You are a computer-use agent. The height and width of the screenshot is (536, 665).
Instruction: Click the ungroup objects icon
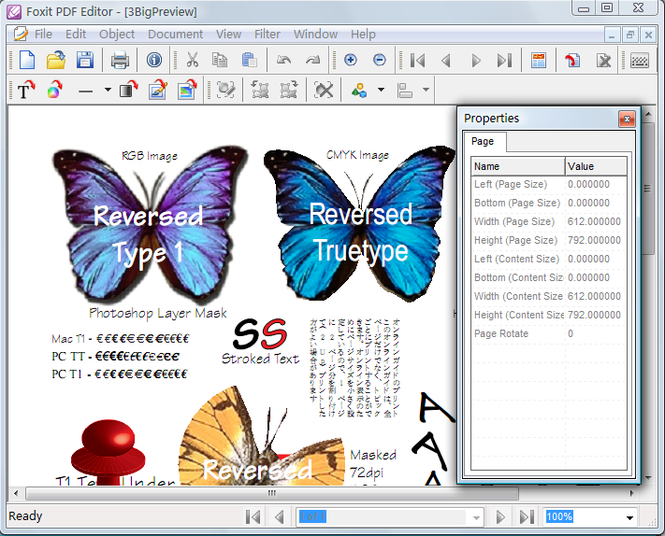(289, 89)
